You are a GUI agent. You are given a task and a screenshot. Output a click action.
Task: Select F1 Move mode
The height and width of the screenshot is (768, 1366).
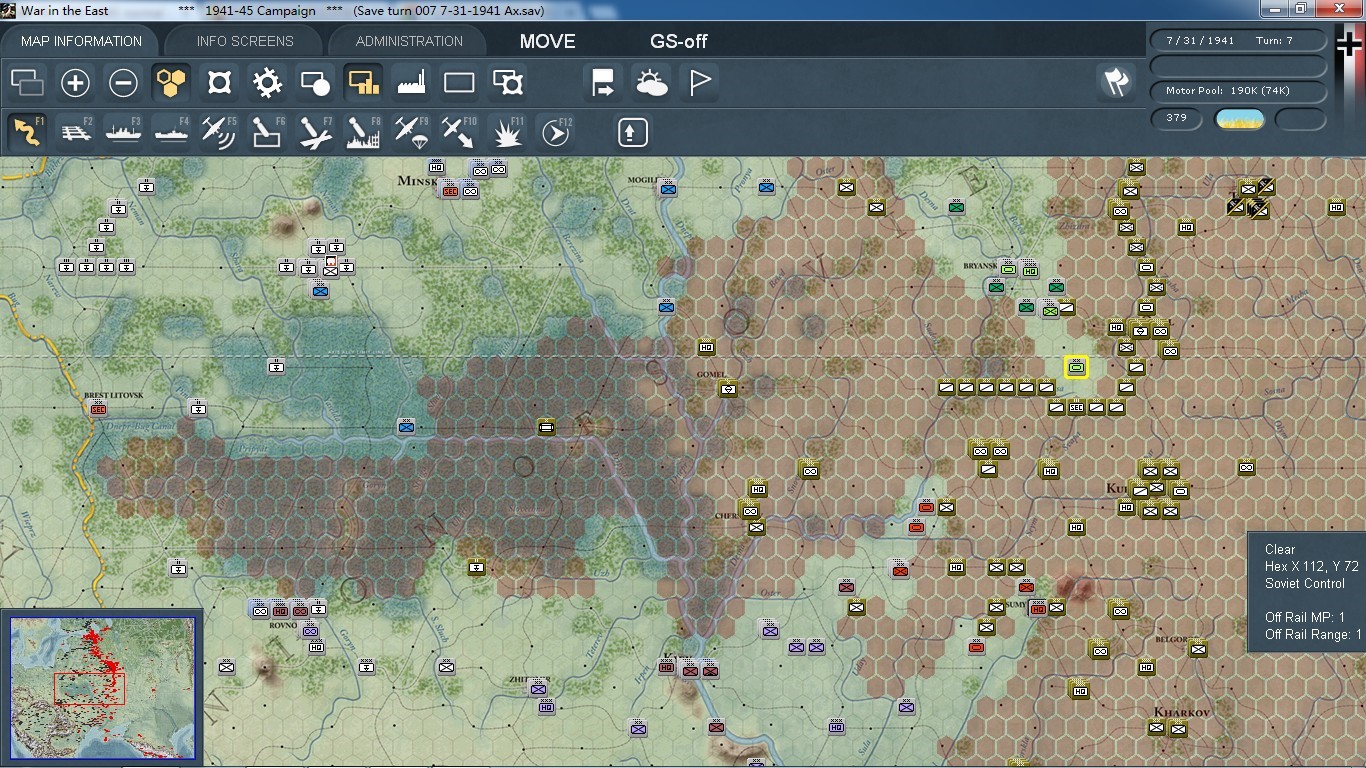pos(27,132)
